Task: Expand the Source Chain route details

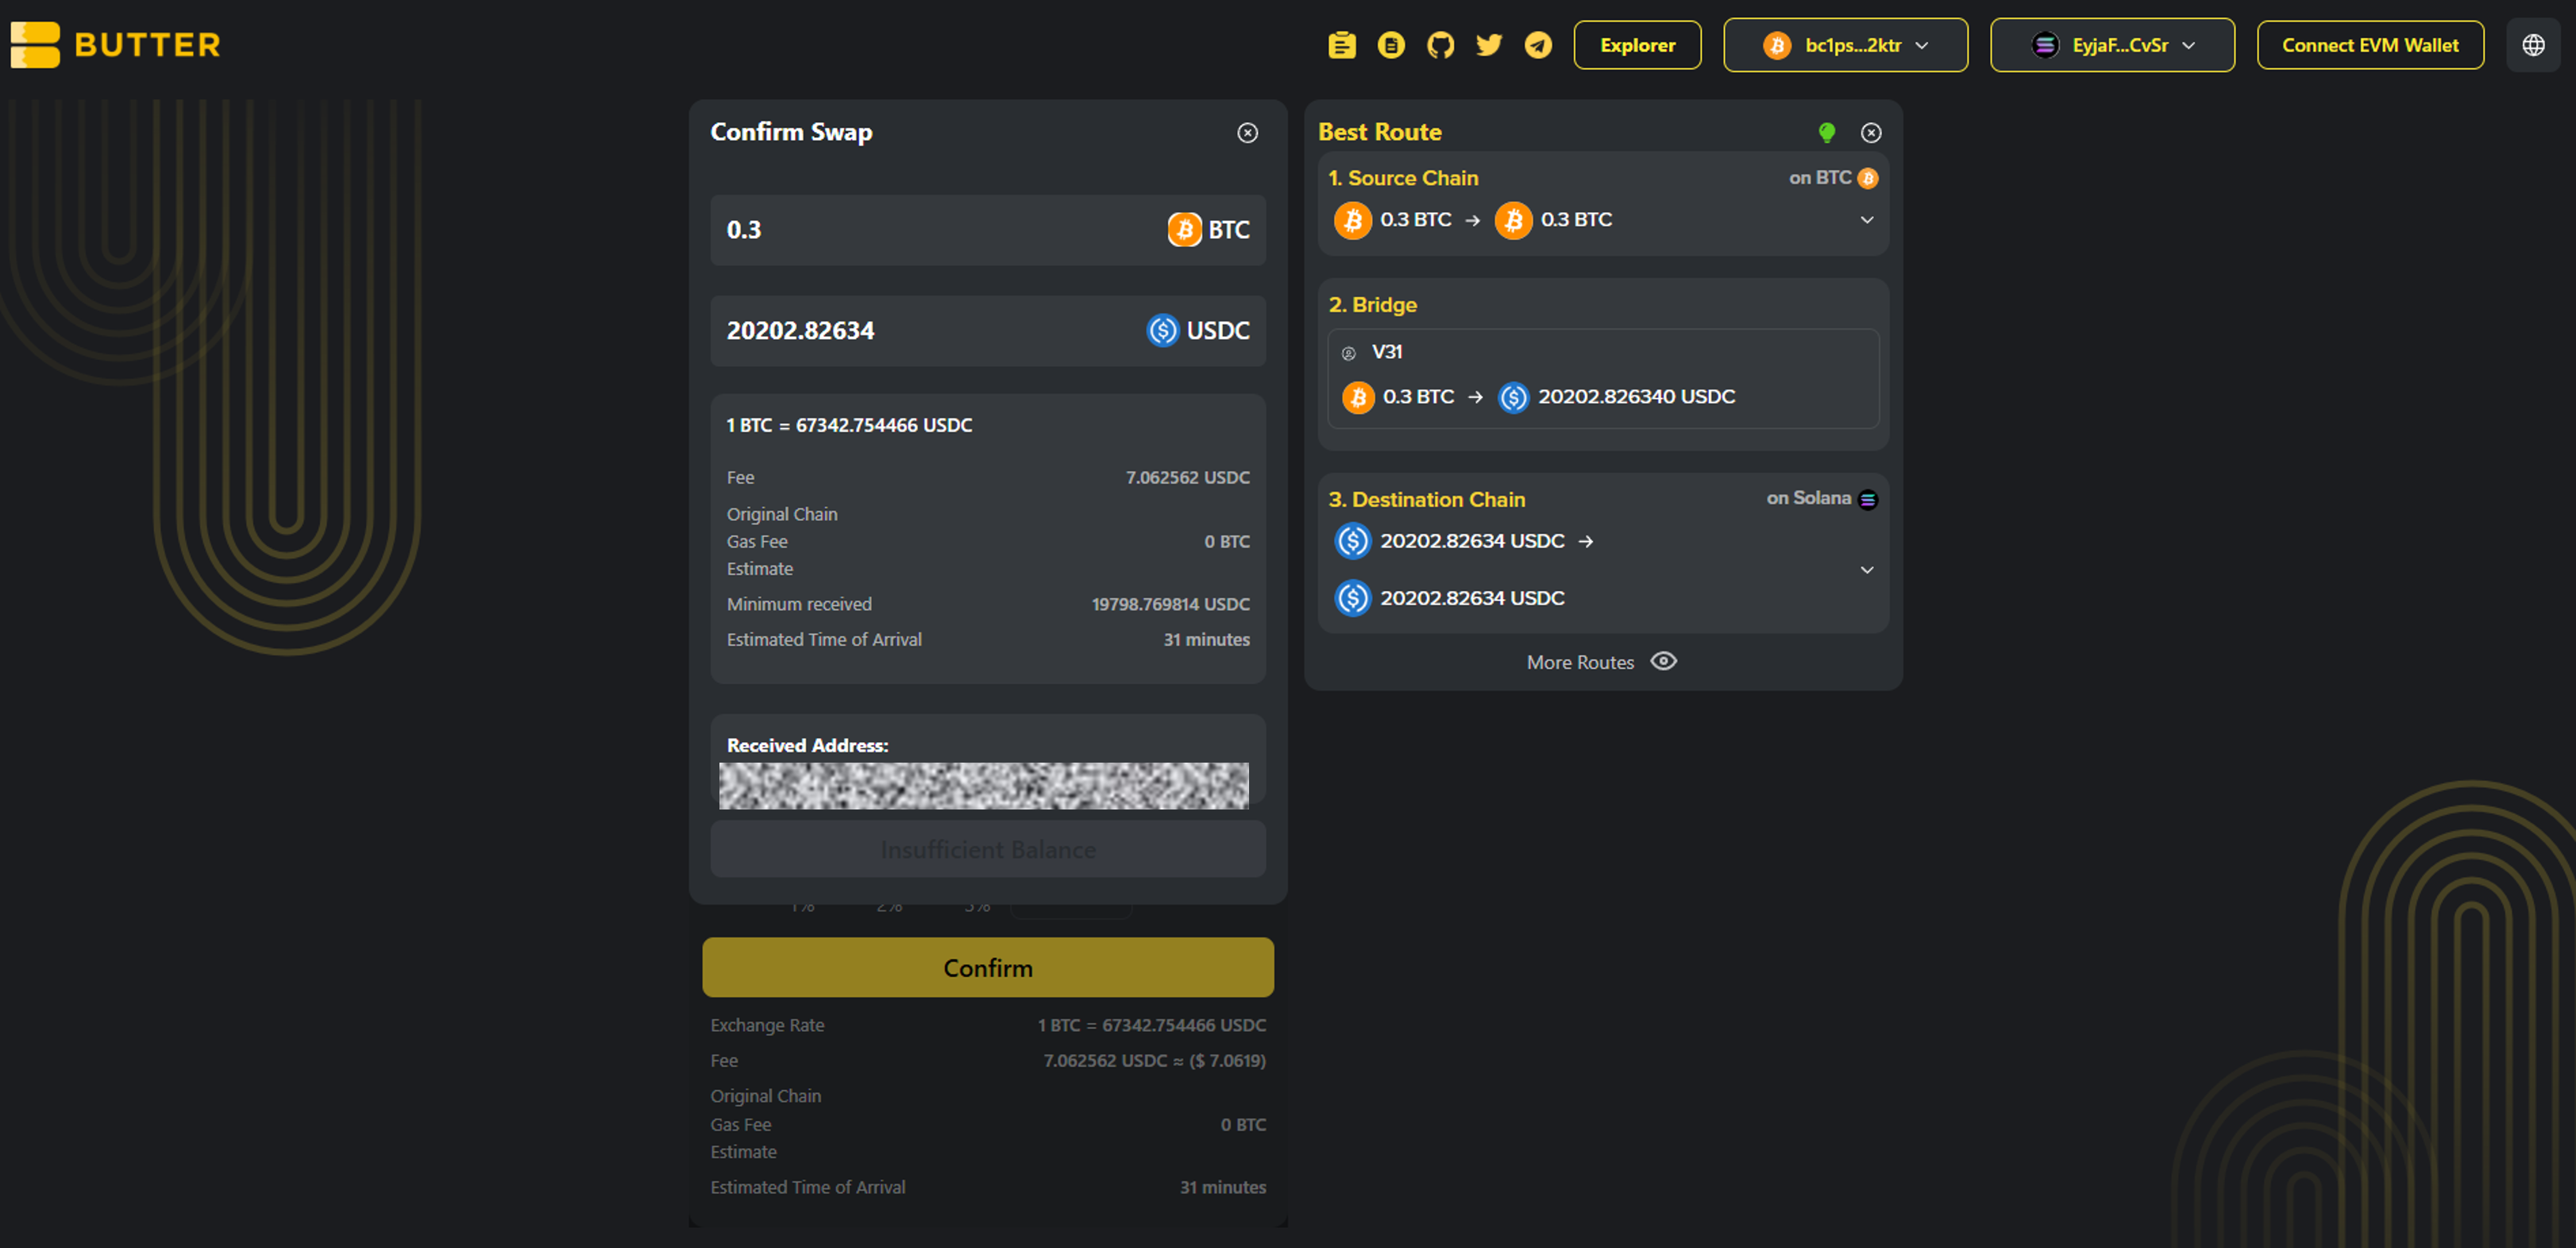Action: coord(1867,220)
